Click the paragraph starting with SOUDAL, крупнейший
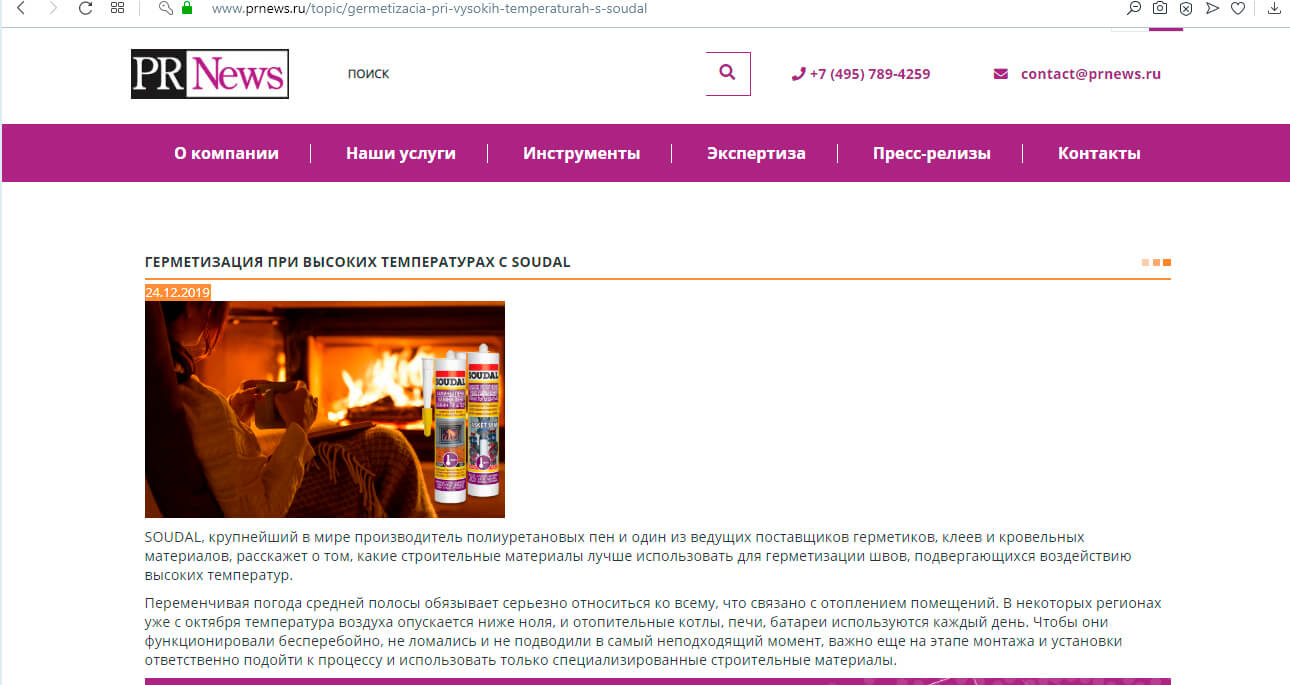The image size is (1290, 685). [x=638, y=556]
